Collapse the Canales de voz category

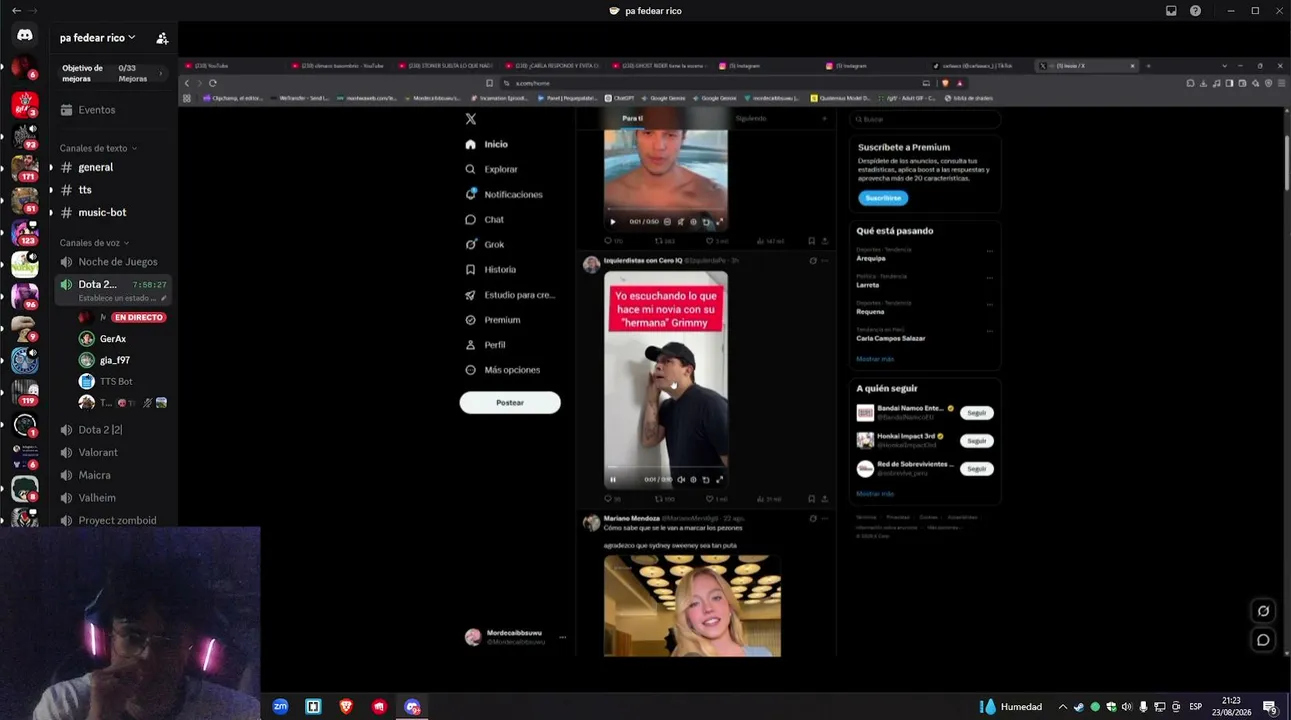[x=94, y=243]
